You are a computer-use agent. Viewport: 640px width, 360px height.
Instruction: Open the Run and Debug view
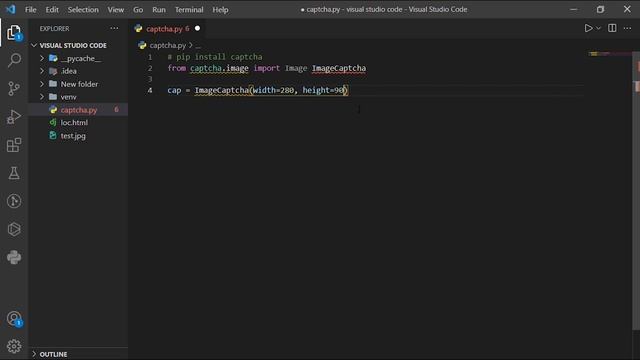14,117
